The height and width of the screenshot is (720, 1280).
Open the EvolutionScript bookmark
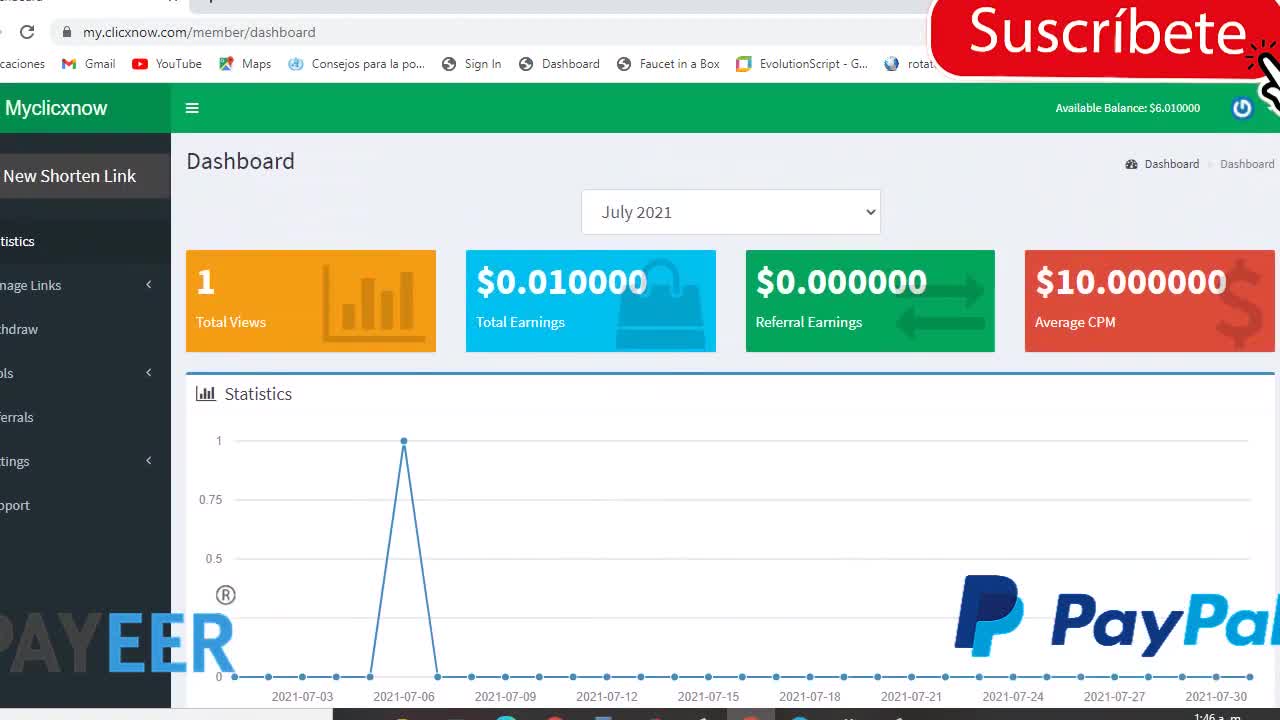tap(802, 63)
